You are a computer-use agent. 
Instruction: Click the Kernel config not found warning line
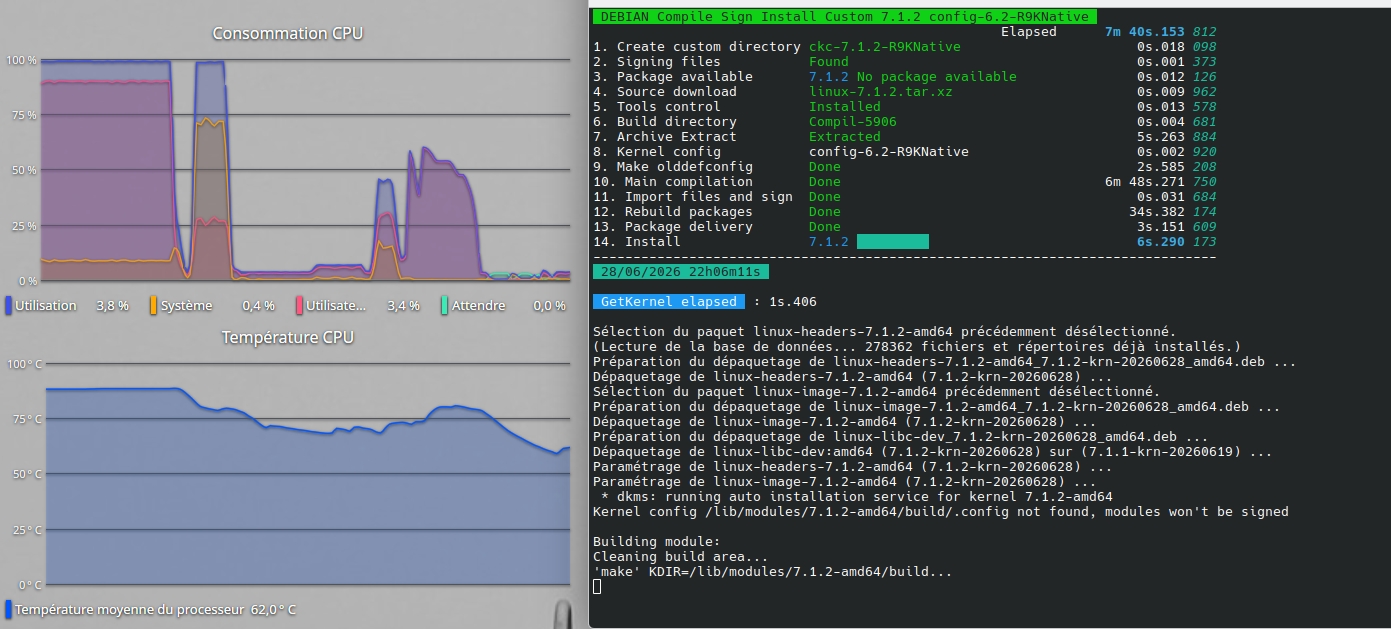pyautogui.click(x=940, y=511)
